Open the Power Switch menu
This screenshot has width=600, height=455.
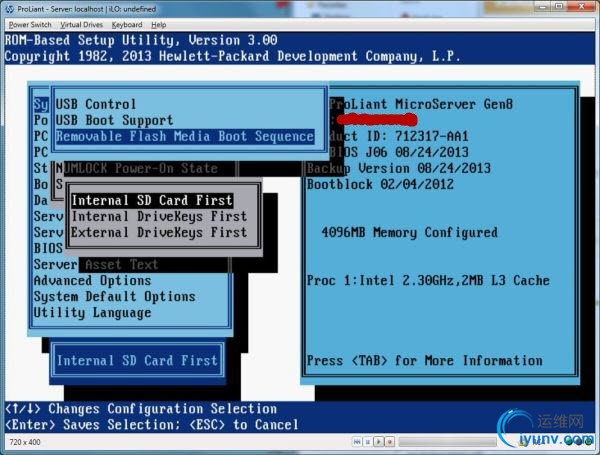point(30,25)
